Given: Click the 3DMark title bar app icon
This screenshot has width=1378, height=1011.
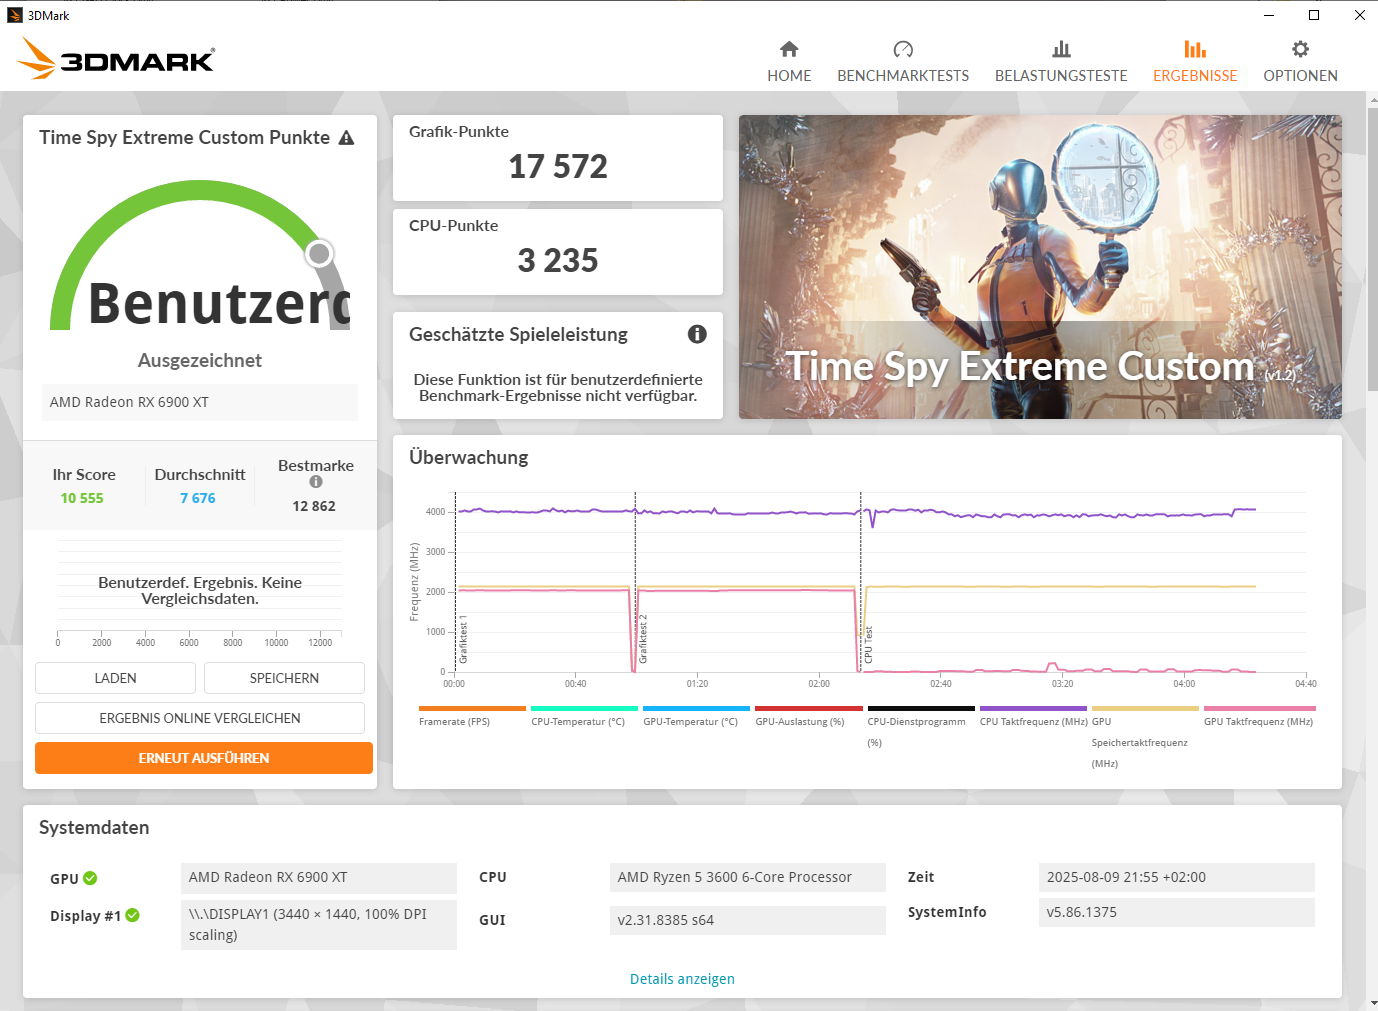Looking at the screenshot, I should 15,15.
